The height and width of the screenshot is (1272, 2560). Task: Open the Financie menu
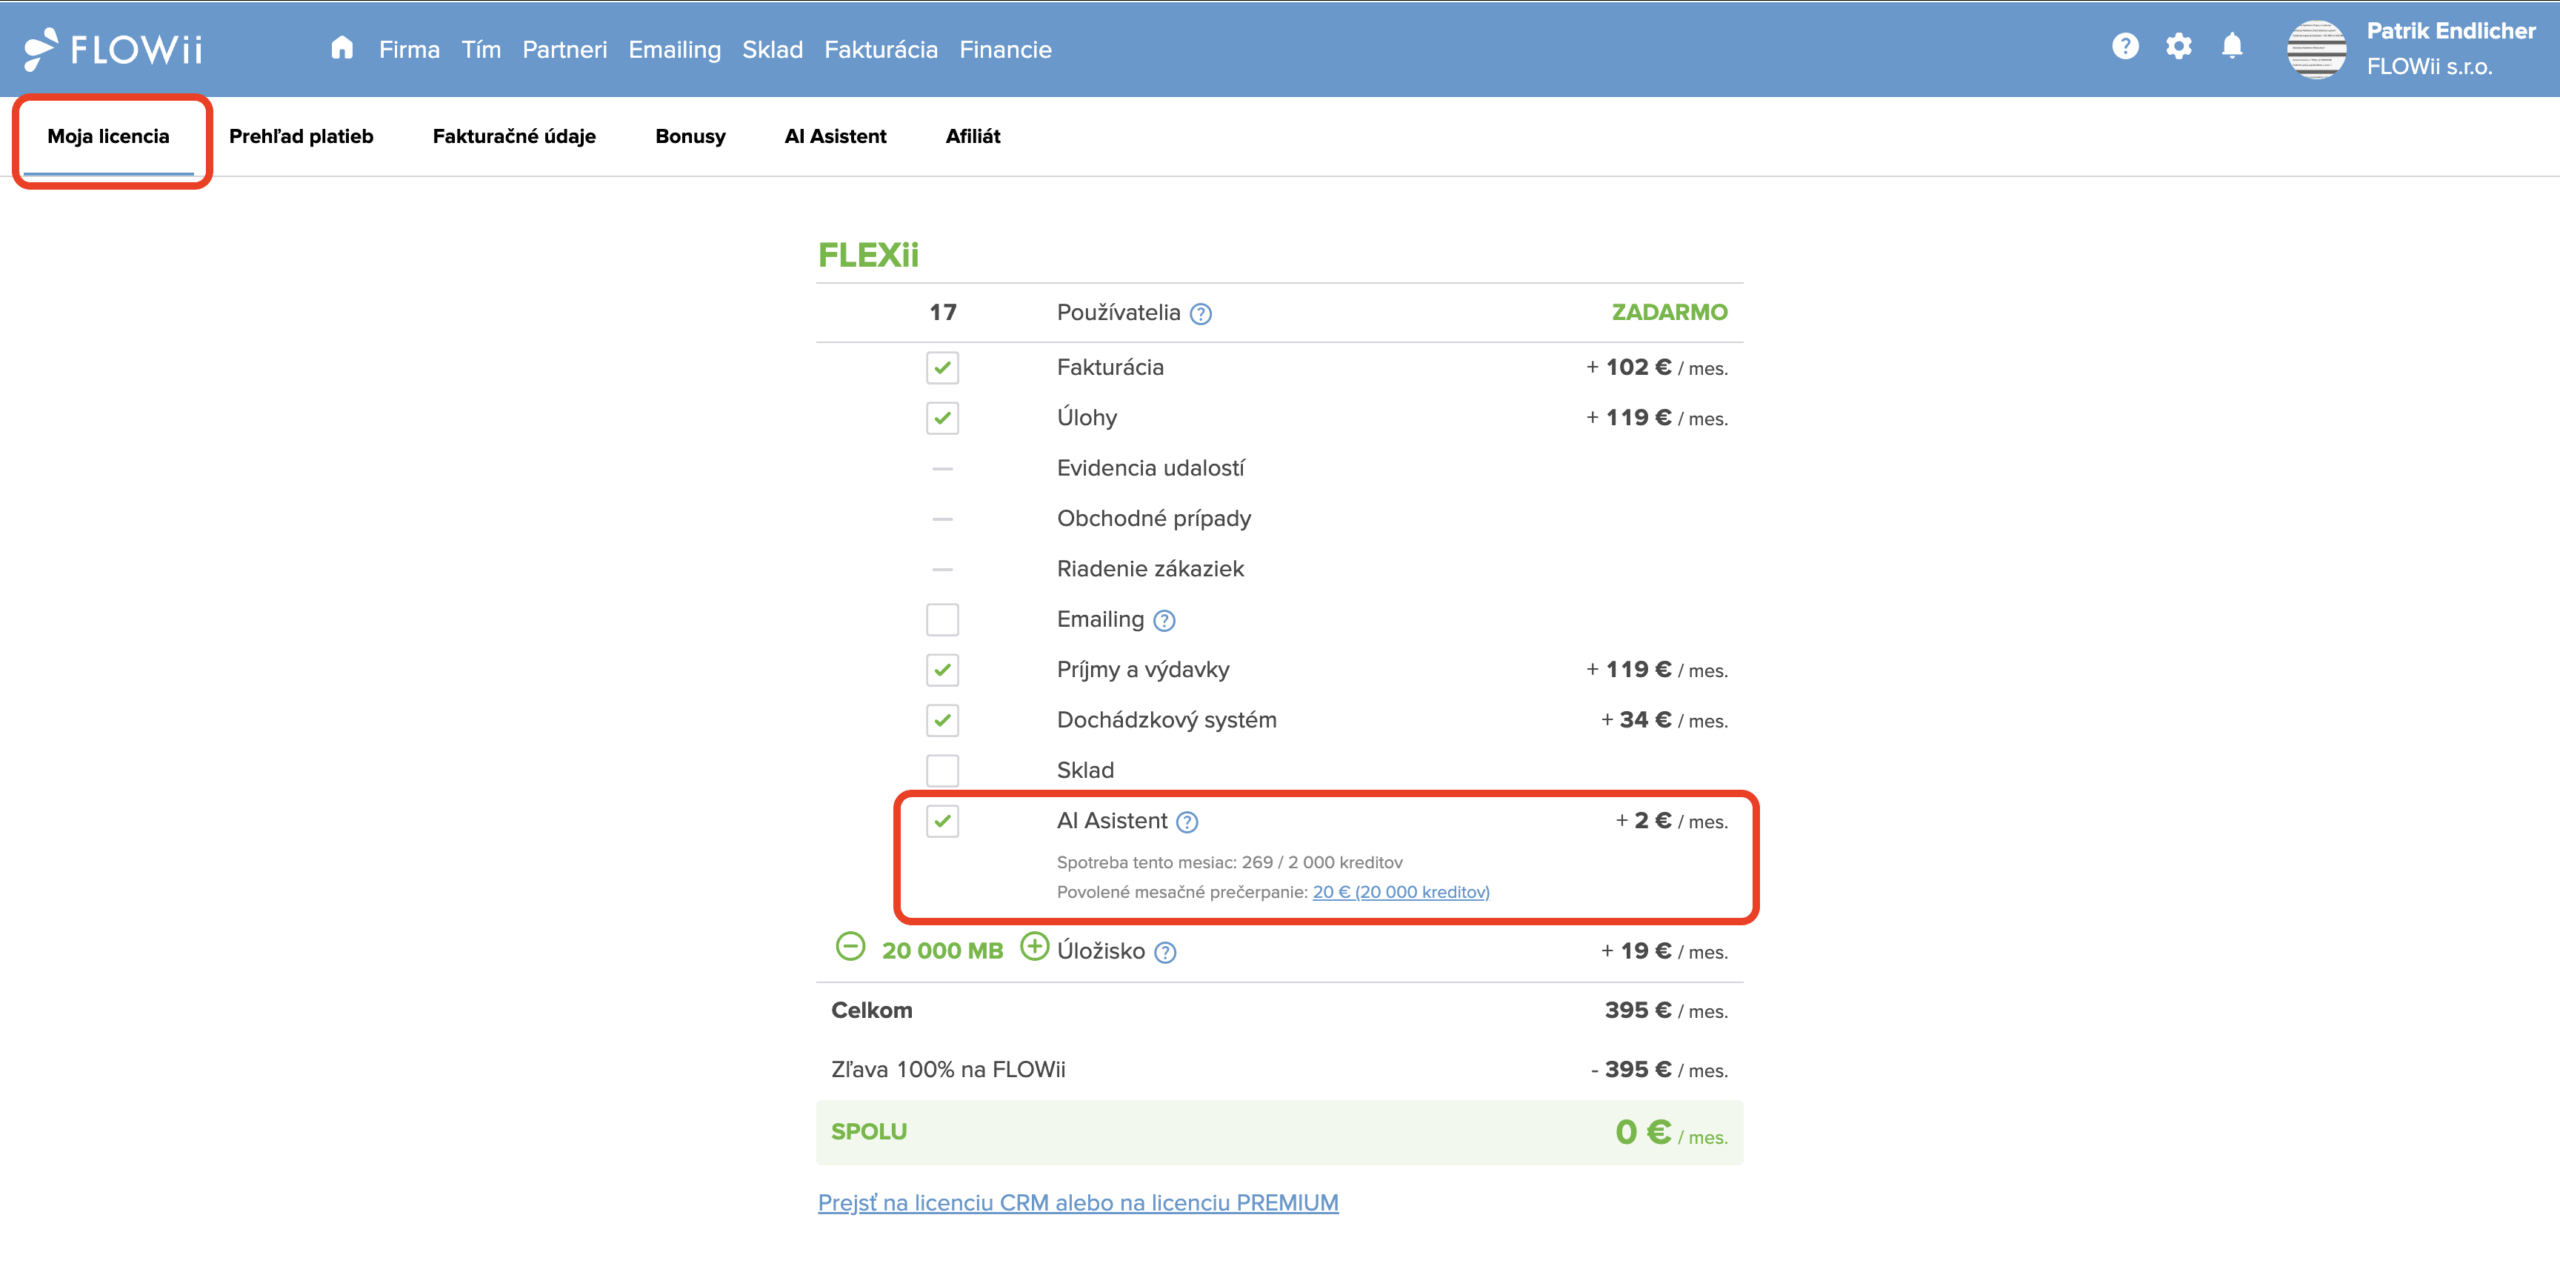1005,49
